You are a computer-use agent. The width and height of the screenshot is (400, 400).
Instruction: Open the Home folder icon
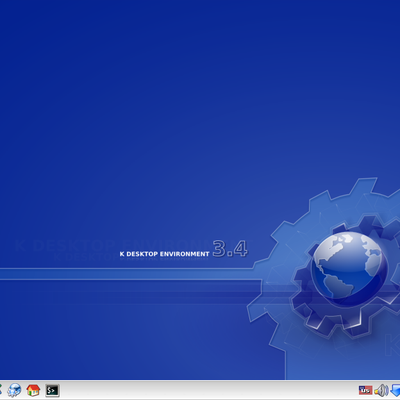[33, 390]
